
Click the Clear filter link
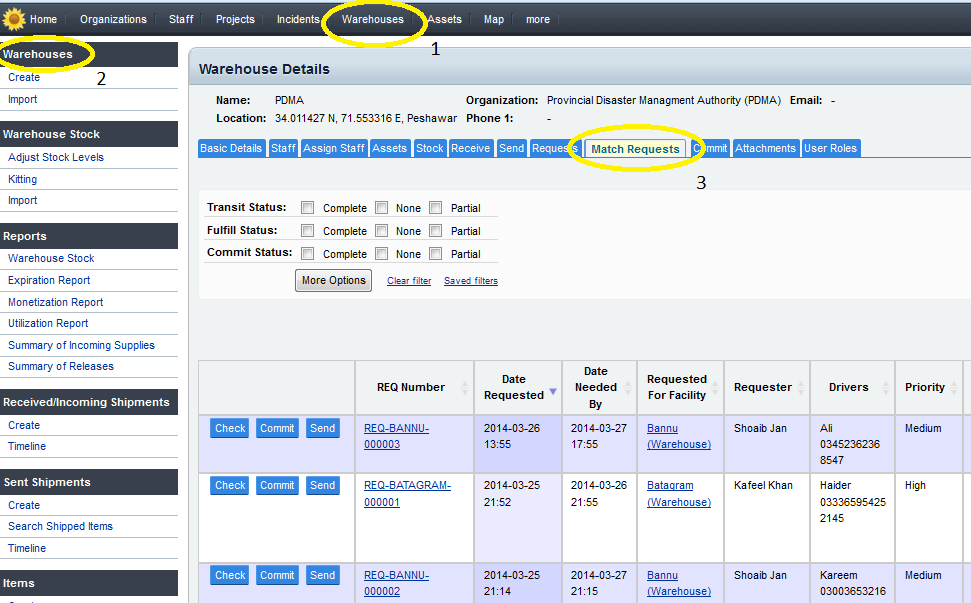[x=409, y=281]
